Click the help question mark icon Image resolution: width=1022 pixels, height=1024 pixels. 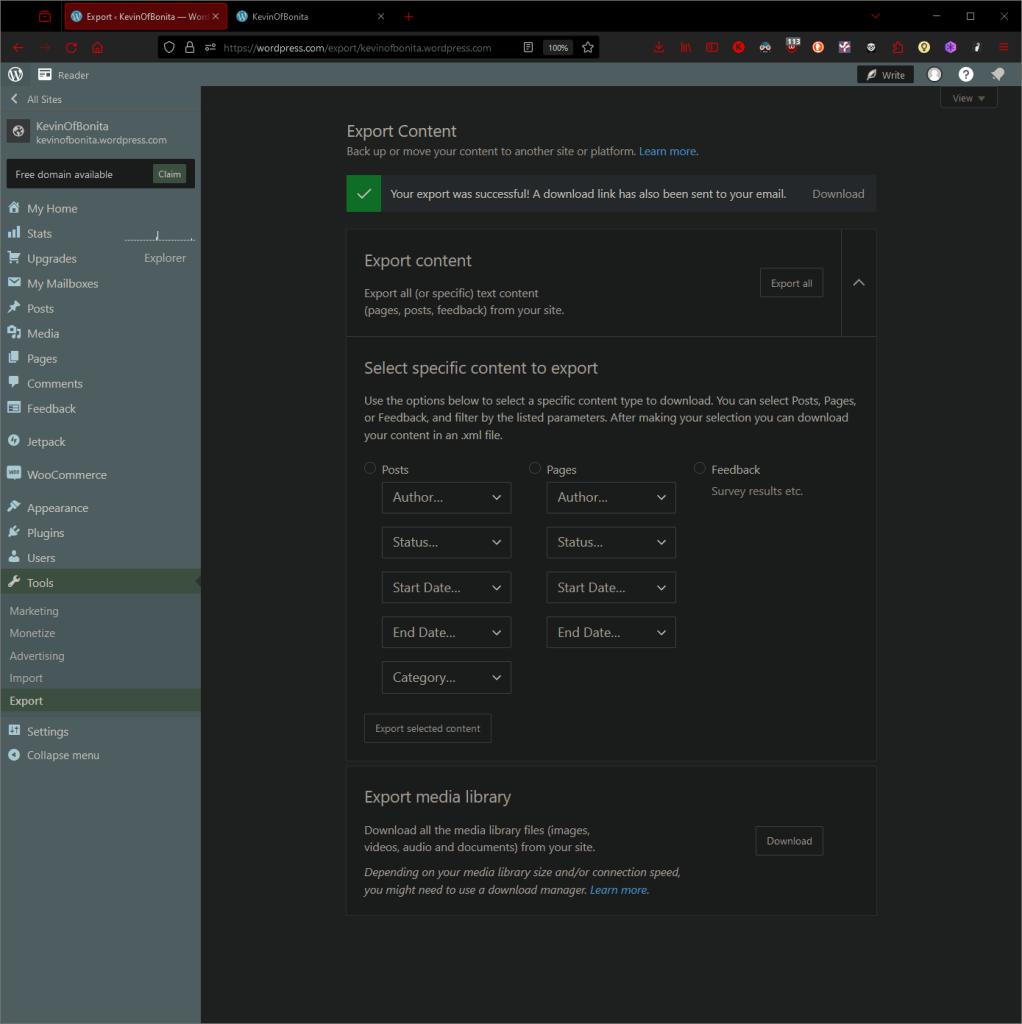point(965,75)
